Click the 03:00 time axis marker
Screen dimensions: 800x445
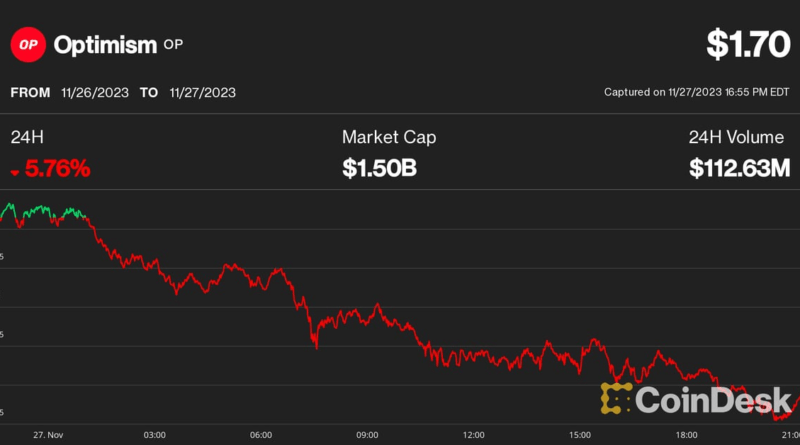tap(154, 435)
